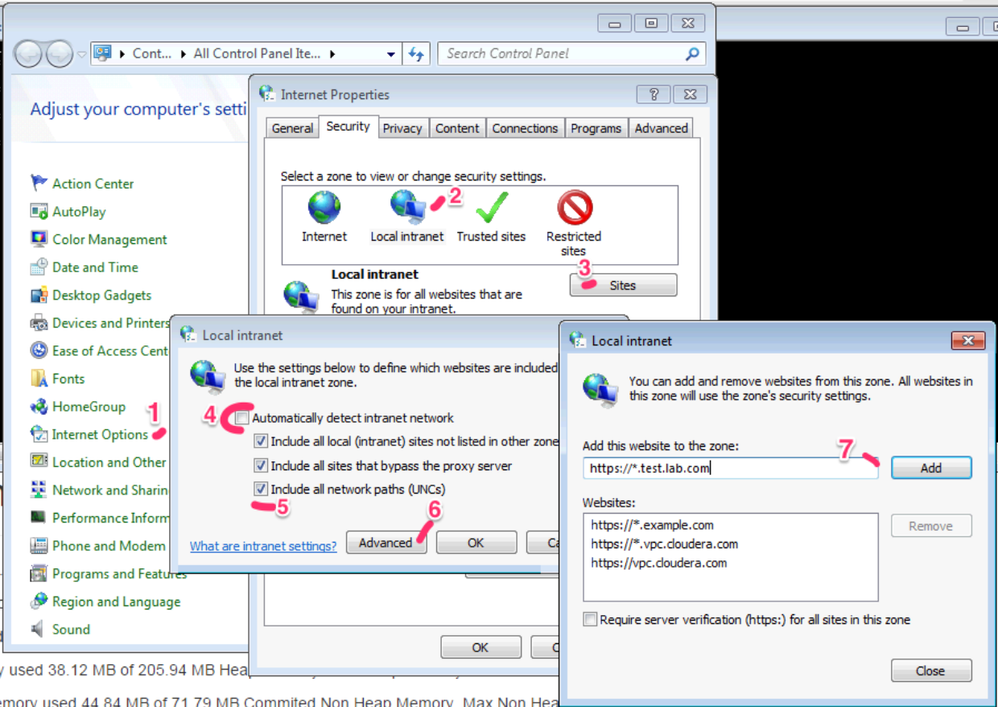998x707 pixels.
Task: Click the Add this website input field
Action: tap(730, 468)
